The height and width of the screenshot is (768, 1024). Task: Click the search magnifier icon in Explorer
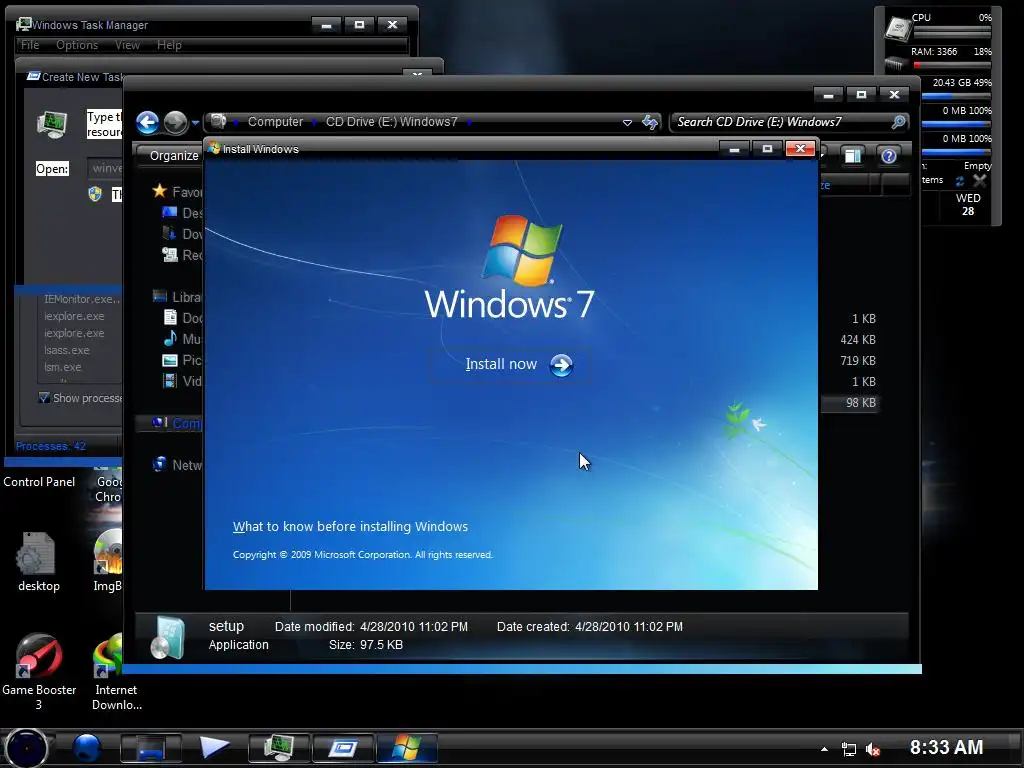(899, 122)
